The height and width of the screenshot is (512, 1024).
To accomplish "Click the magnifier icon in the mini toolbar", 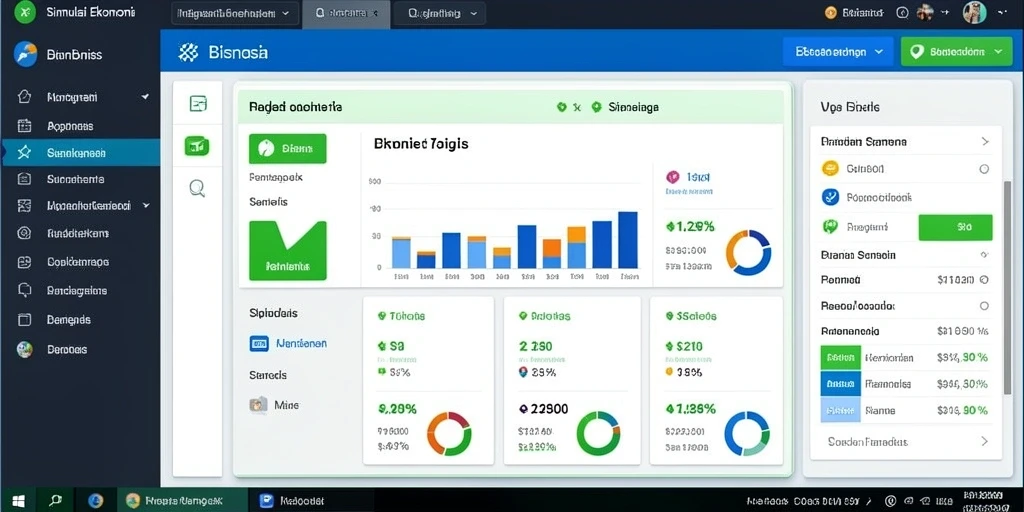I will 197,189.
